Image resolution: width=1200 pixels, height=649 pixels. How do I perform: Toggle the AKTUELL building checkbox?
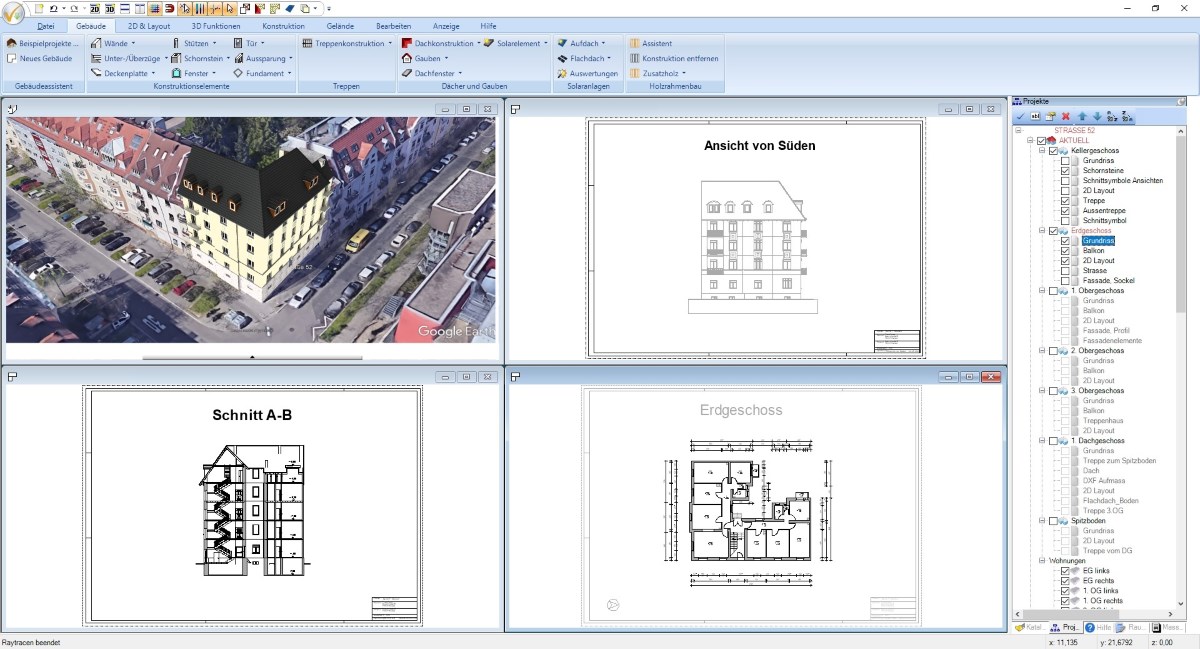pos(1041,141)
